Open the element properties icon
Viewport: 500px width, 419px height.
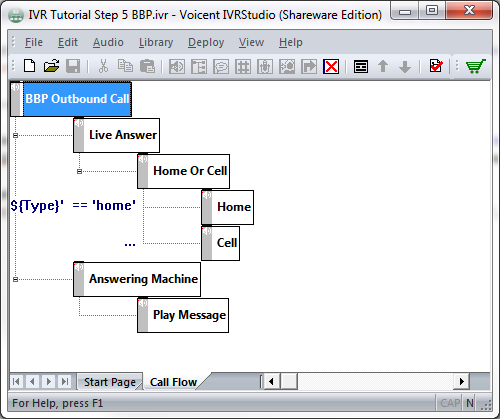(361, 67)
